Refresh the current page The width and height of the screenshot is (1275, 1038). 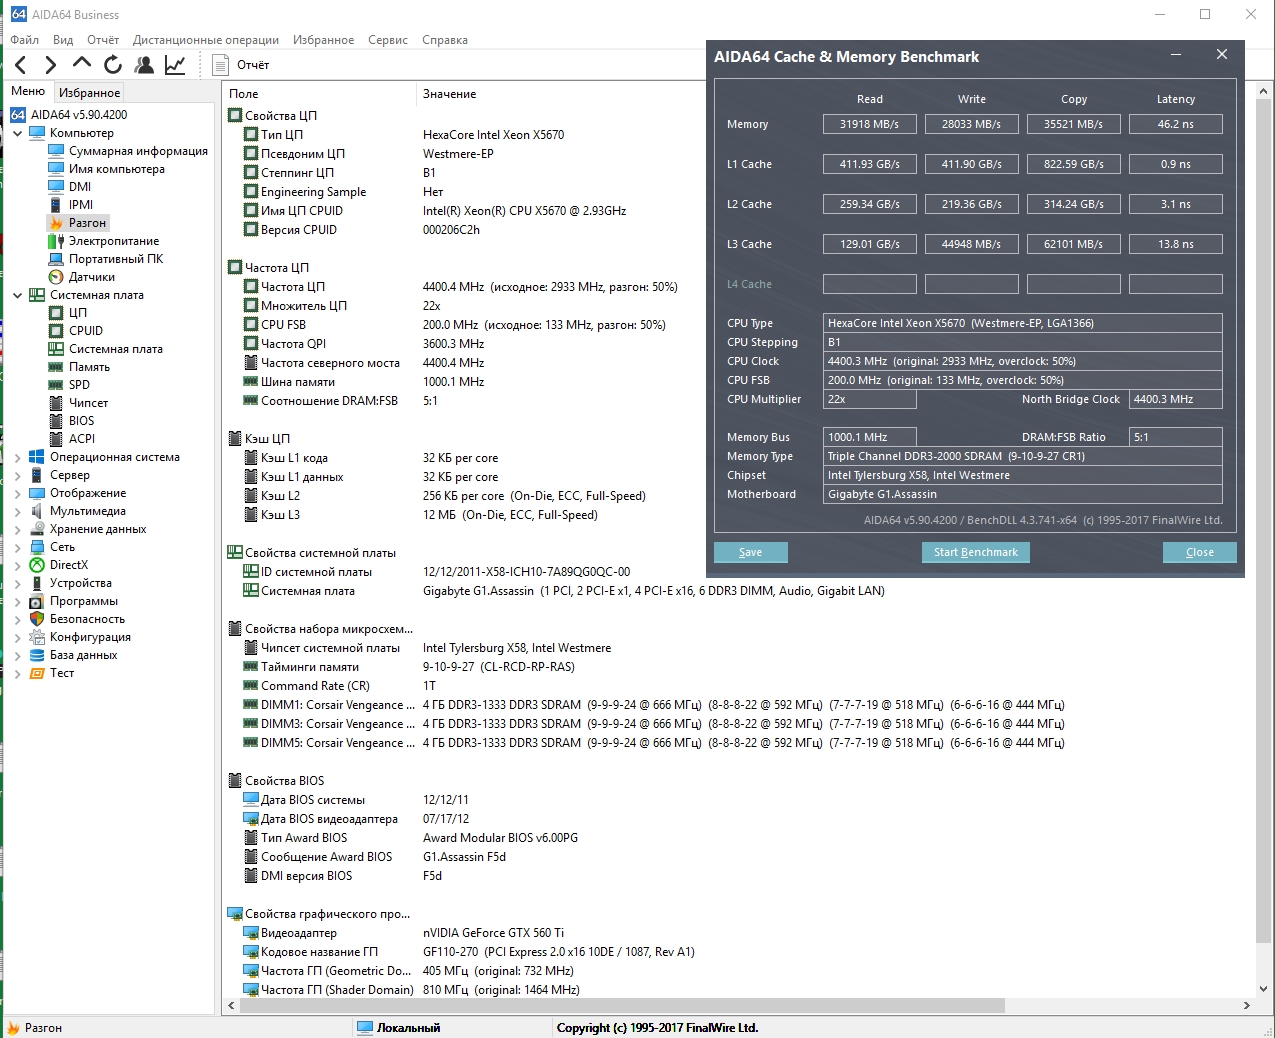tap(113, 65)
